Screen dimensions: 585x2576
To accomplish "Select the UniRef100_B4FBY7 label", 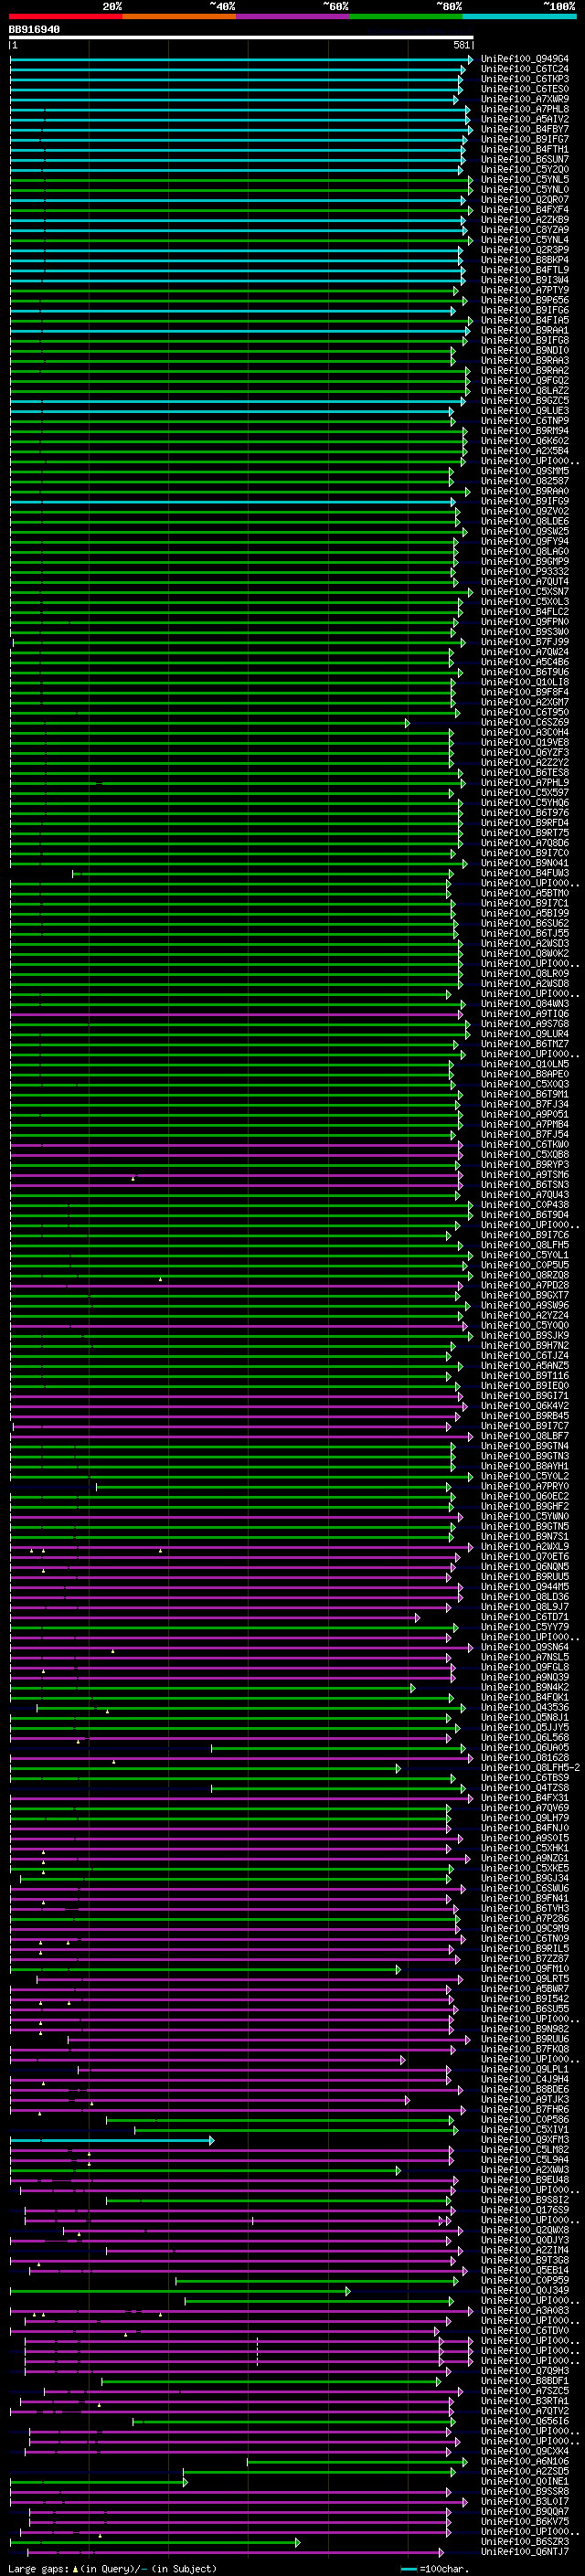I will tap(525, 129).
